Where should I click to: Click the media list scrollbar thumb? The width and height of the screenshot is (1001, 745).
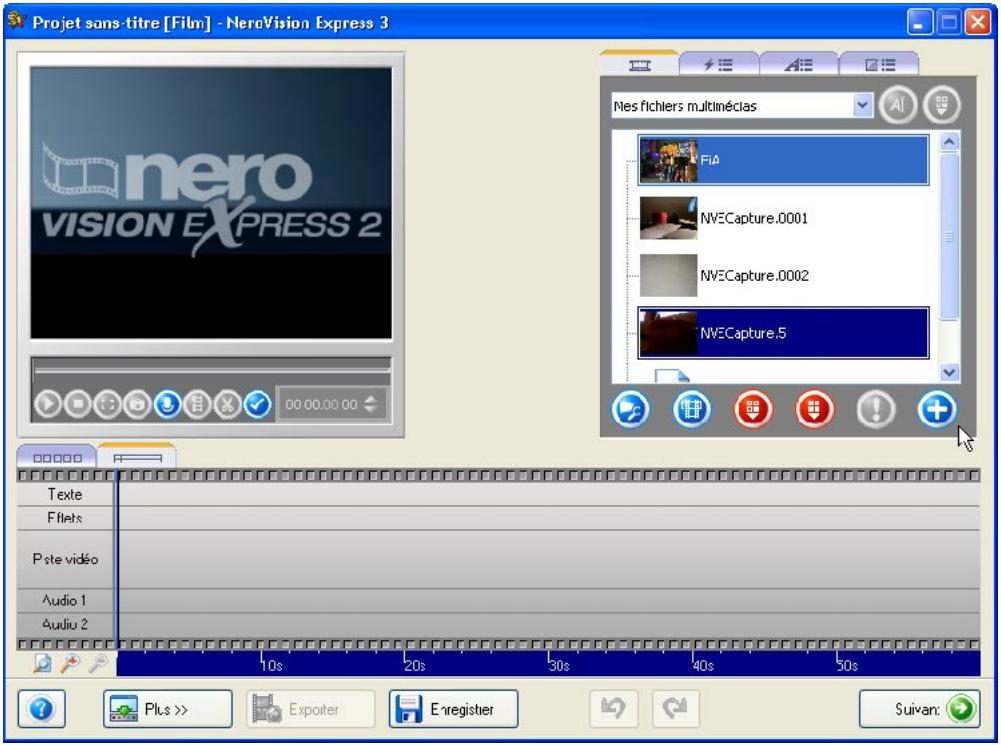pos(949,236)
